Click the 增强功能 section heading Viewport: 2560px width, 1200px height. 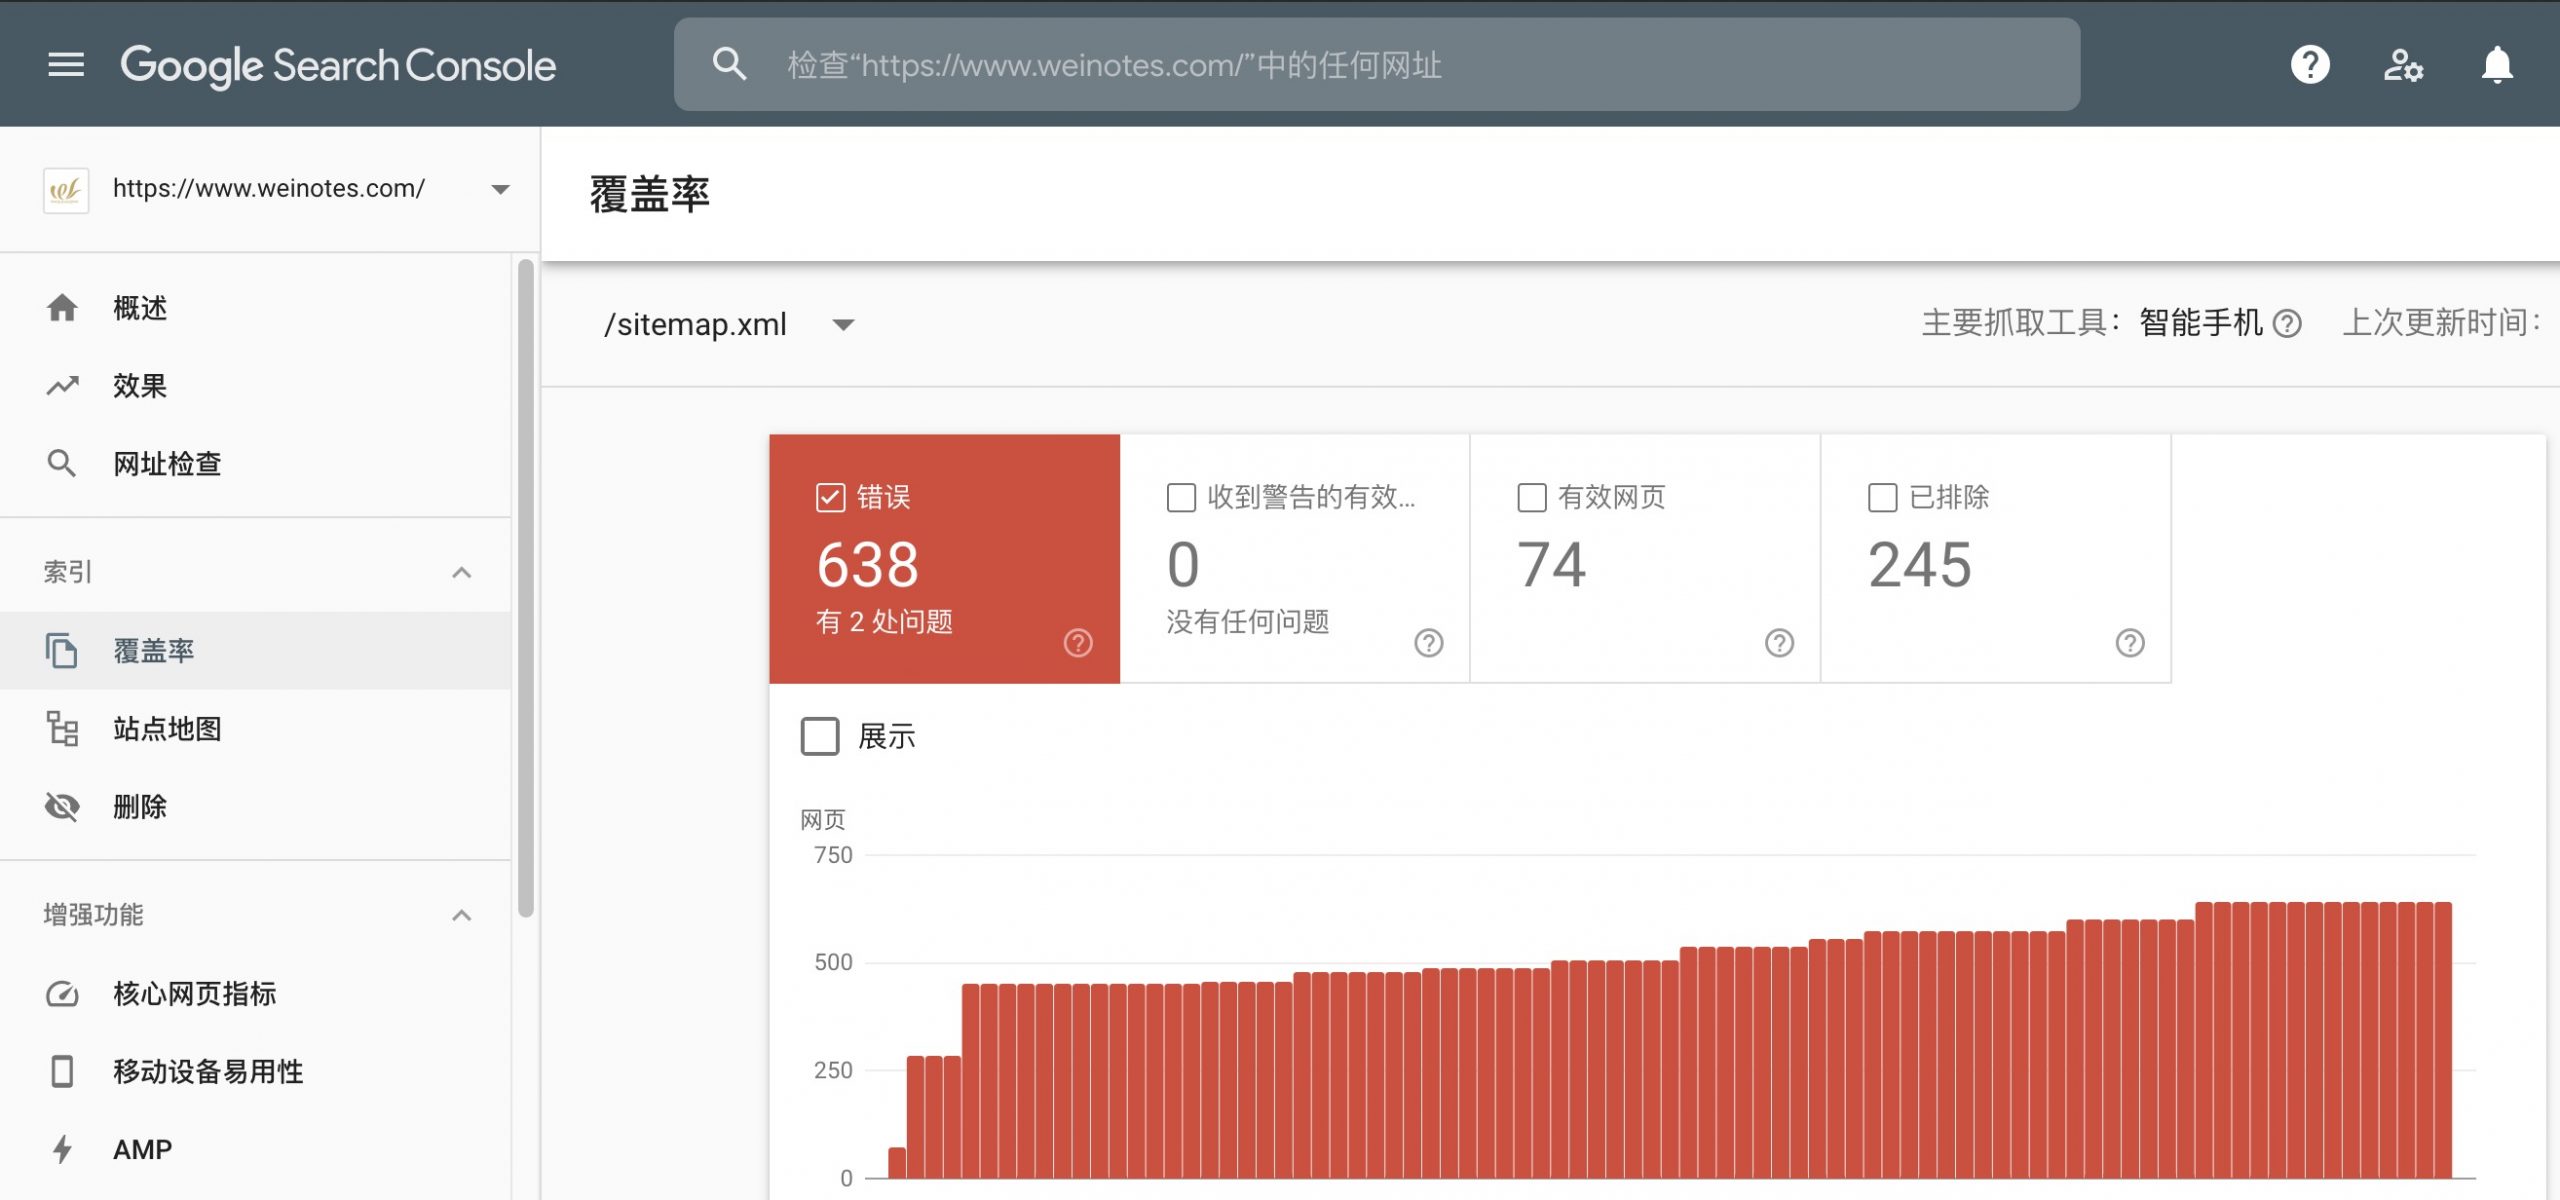click(x=94, y=916)
